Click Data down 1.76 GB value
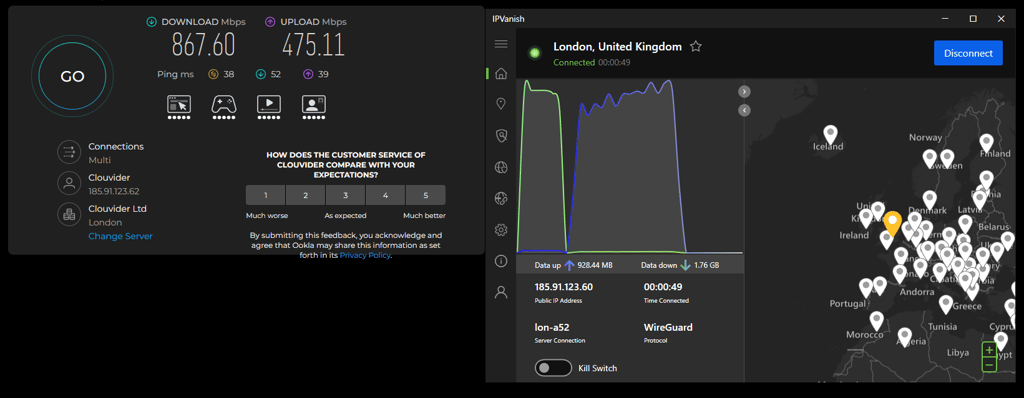The height and width of the screenshot is (398, 1024). point(707,265)
